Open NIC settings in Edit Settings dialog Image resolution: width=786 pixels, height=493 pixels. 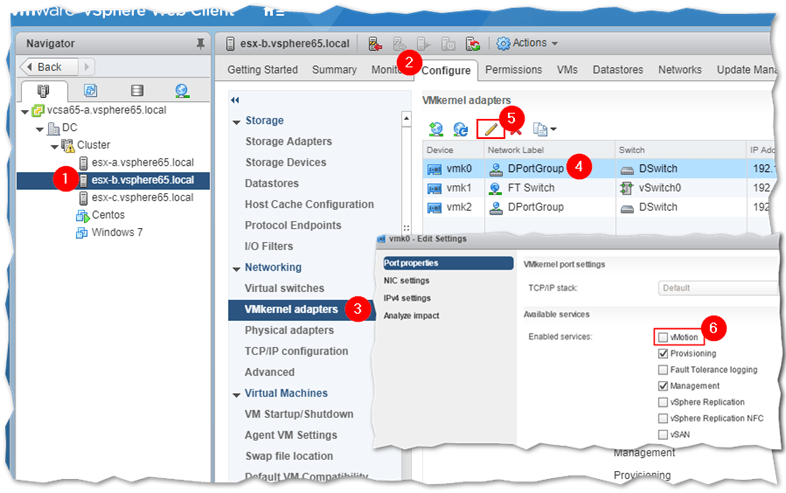pos(407,281)
